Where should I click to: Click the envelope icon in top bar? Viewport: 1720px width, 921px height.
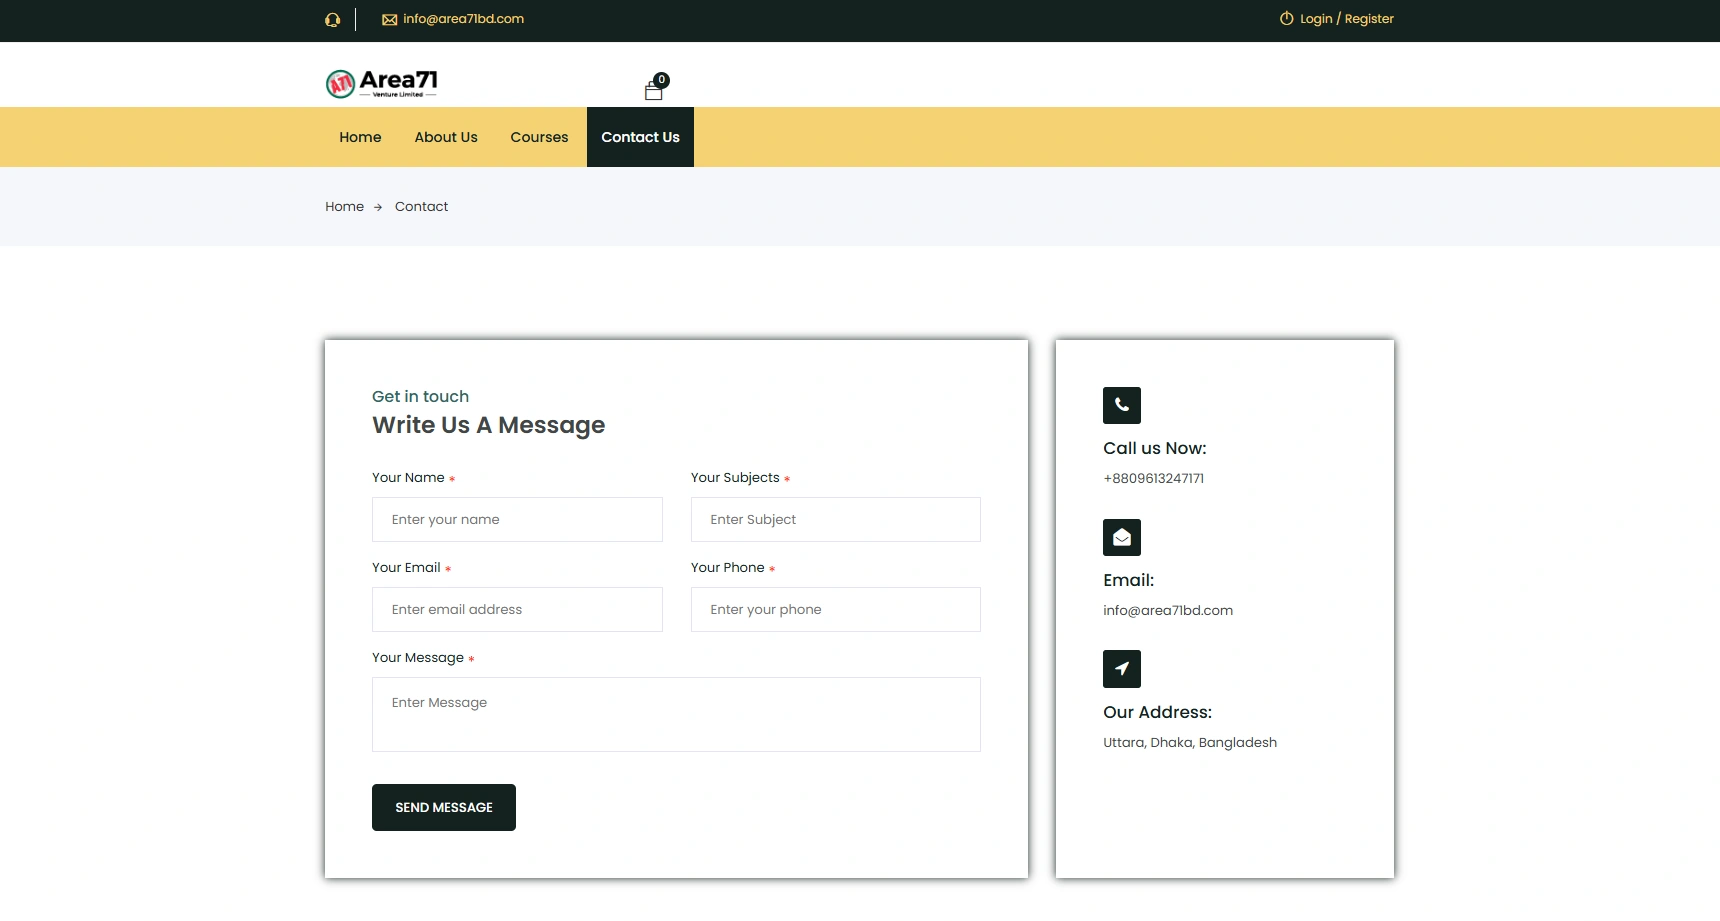389,19
